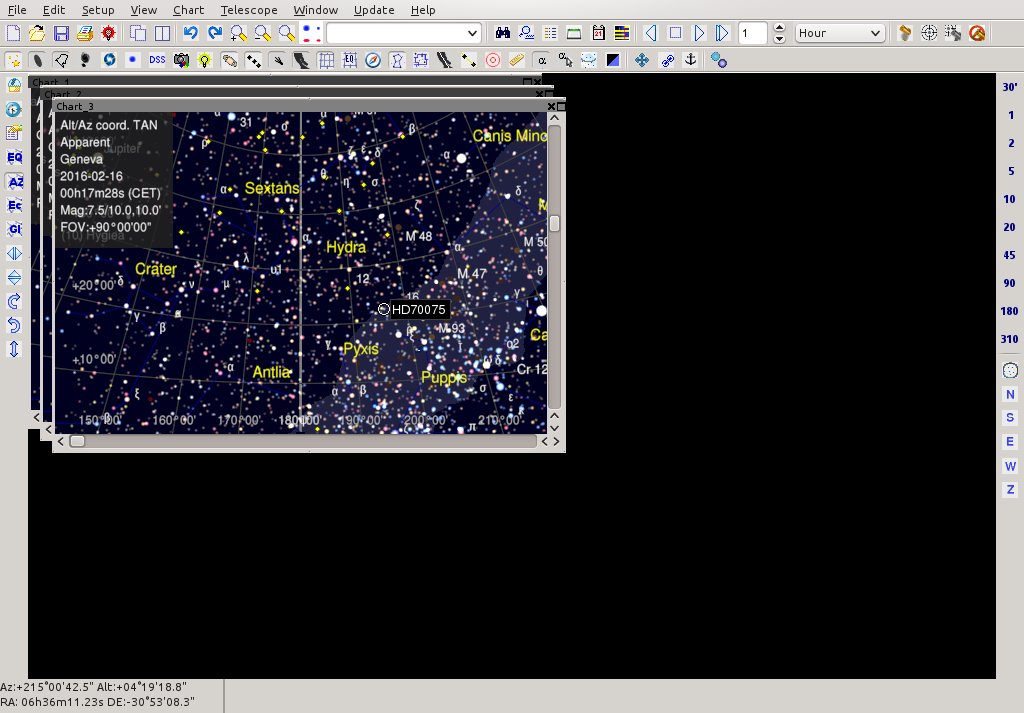This screenshot has width=1024, height=713.
Task: Zoom in with magnifier plus icon
Action: [x=239, y=33]
